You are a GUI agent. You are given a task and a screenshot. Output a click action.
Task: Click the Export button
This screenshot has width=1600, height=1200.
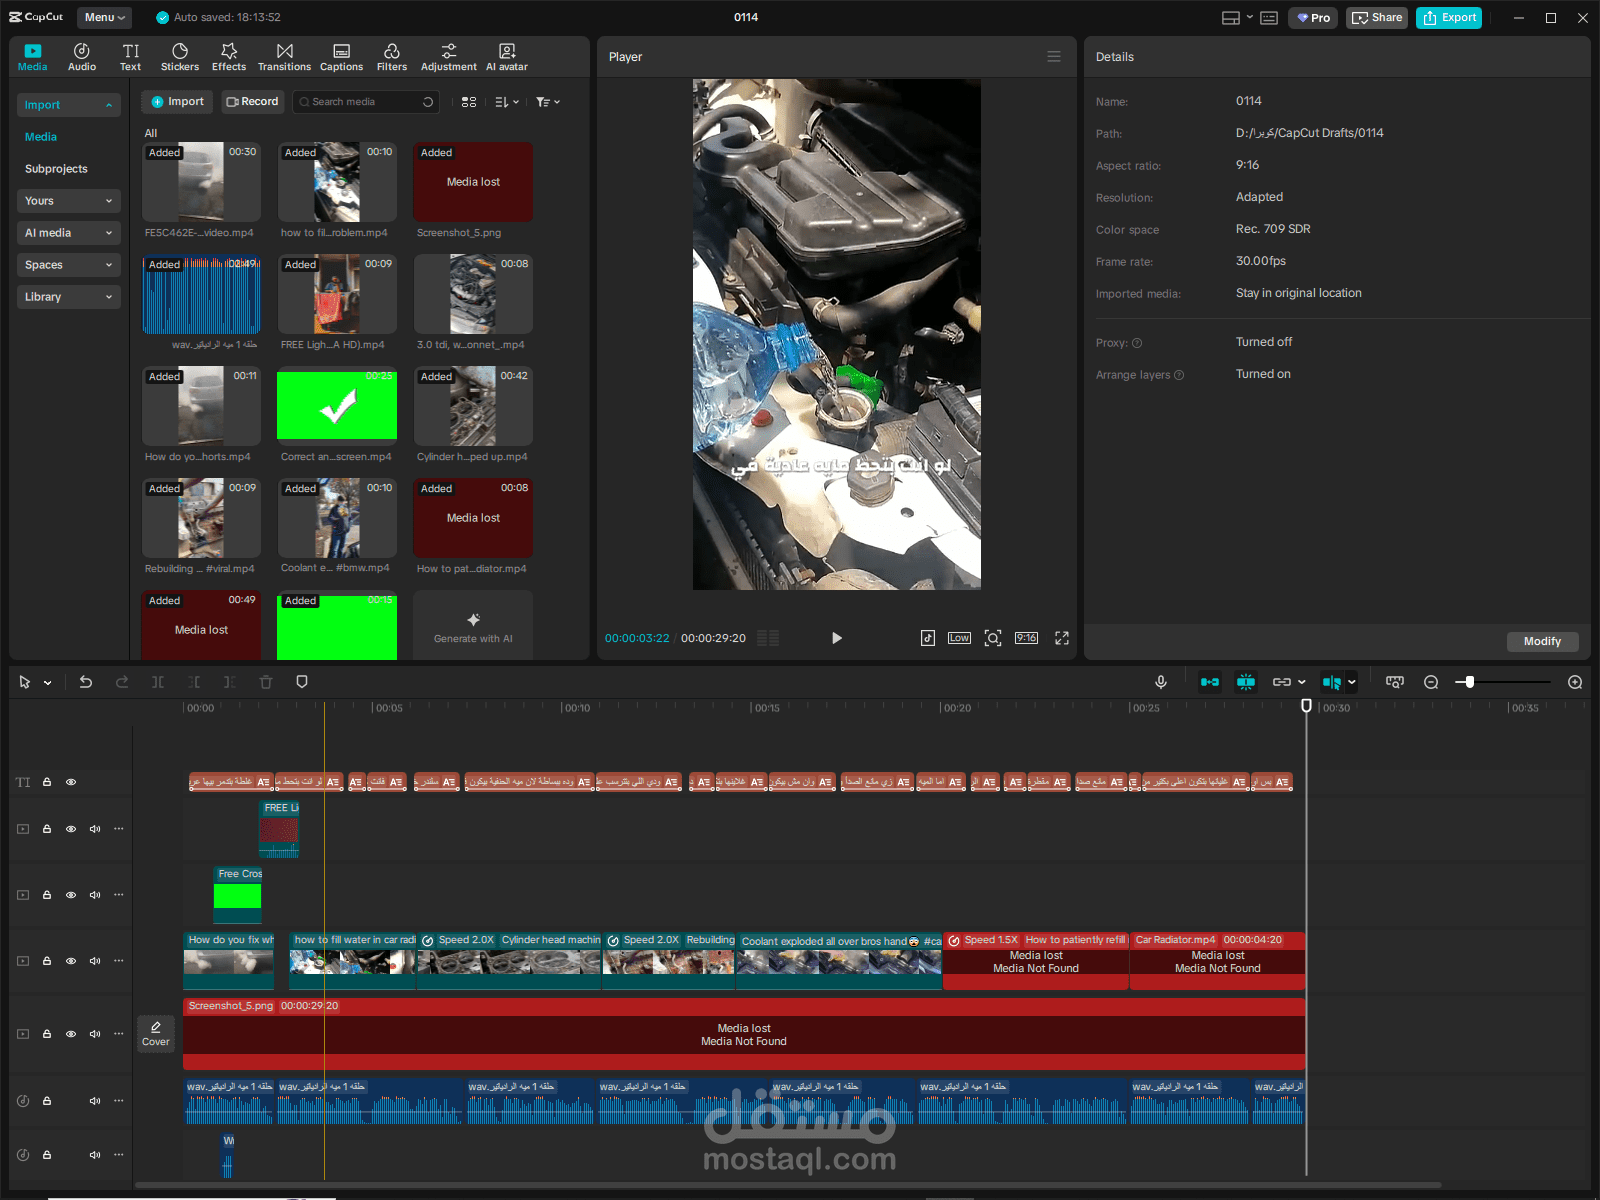1449,17
